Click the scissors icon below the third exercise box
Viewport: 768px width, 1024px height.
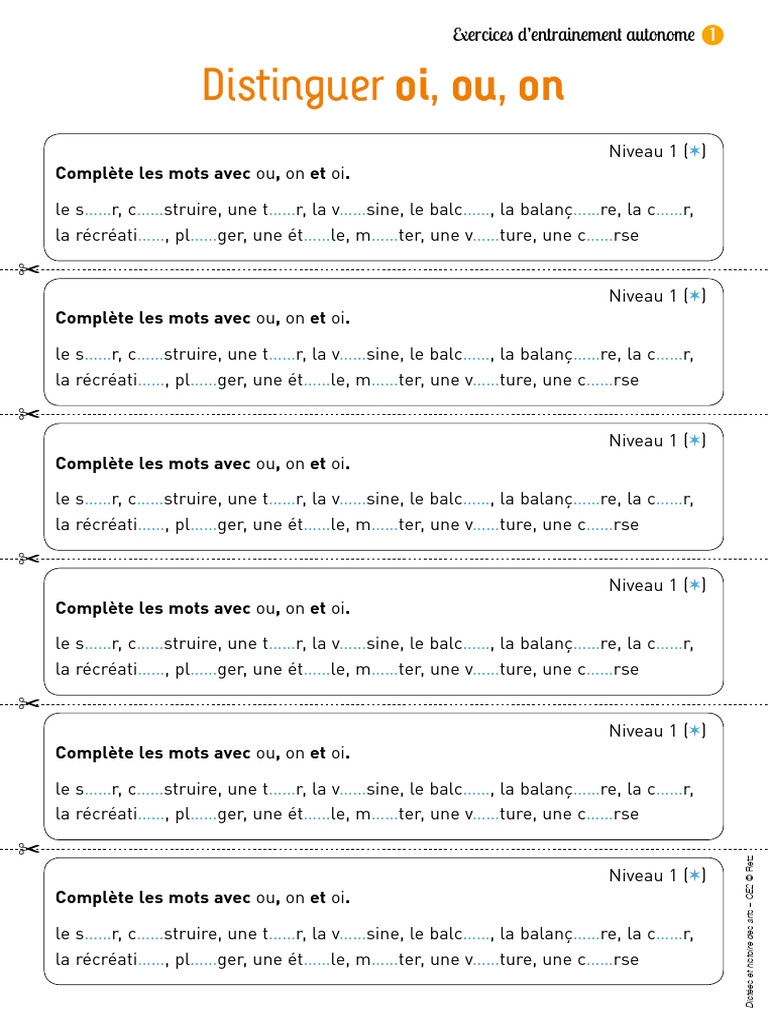tap(28, 558)
